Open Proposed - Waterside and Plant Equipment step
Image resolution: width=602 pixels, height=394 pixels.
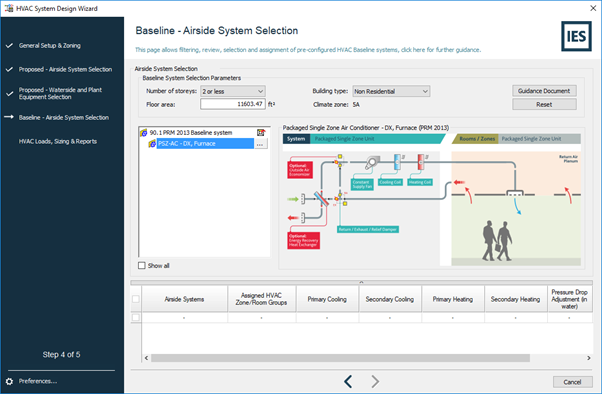pos(60,93)
